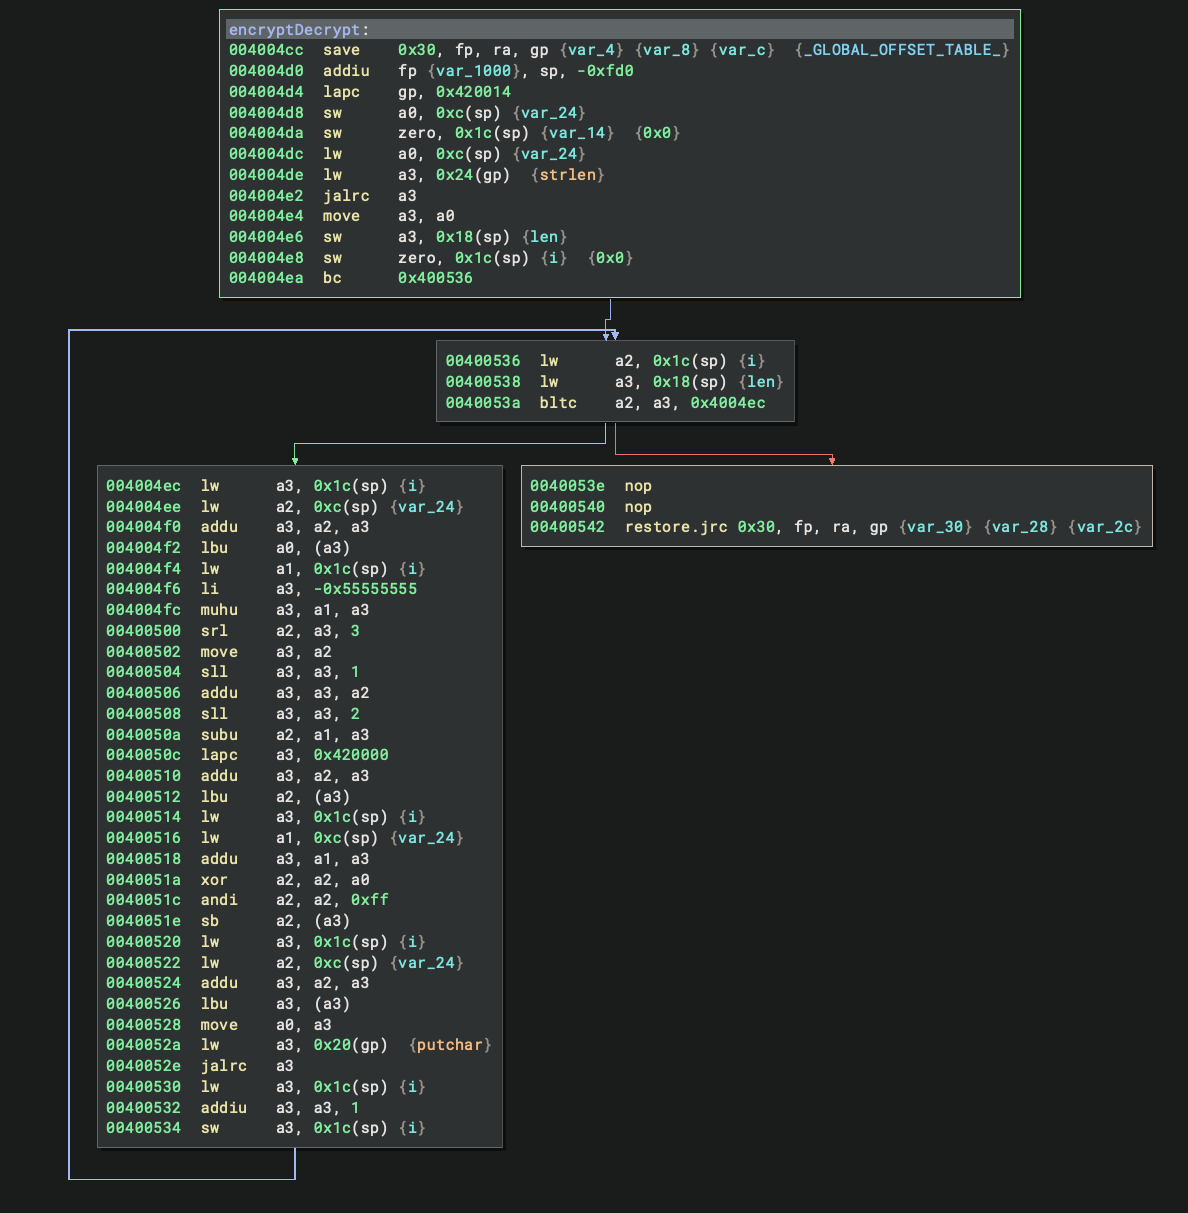Select the xor mnemonic at 0040051a

(214, 880)
